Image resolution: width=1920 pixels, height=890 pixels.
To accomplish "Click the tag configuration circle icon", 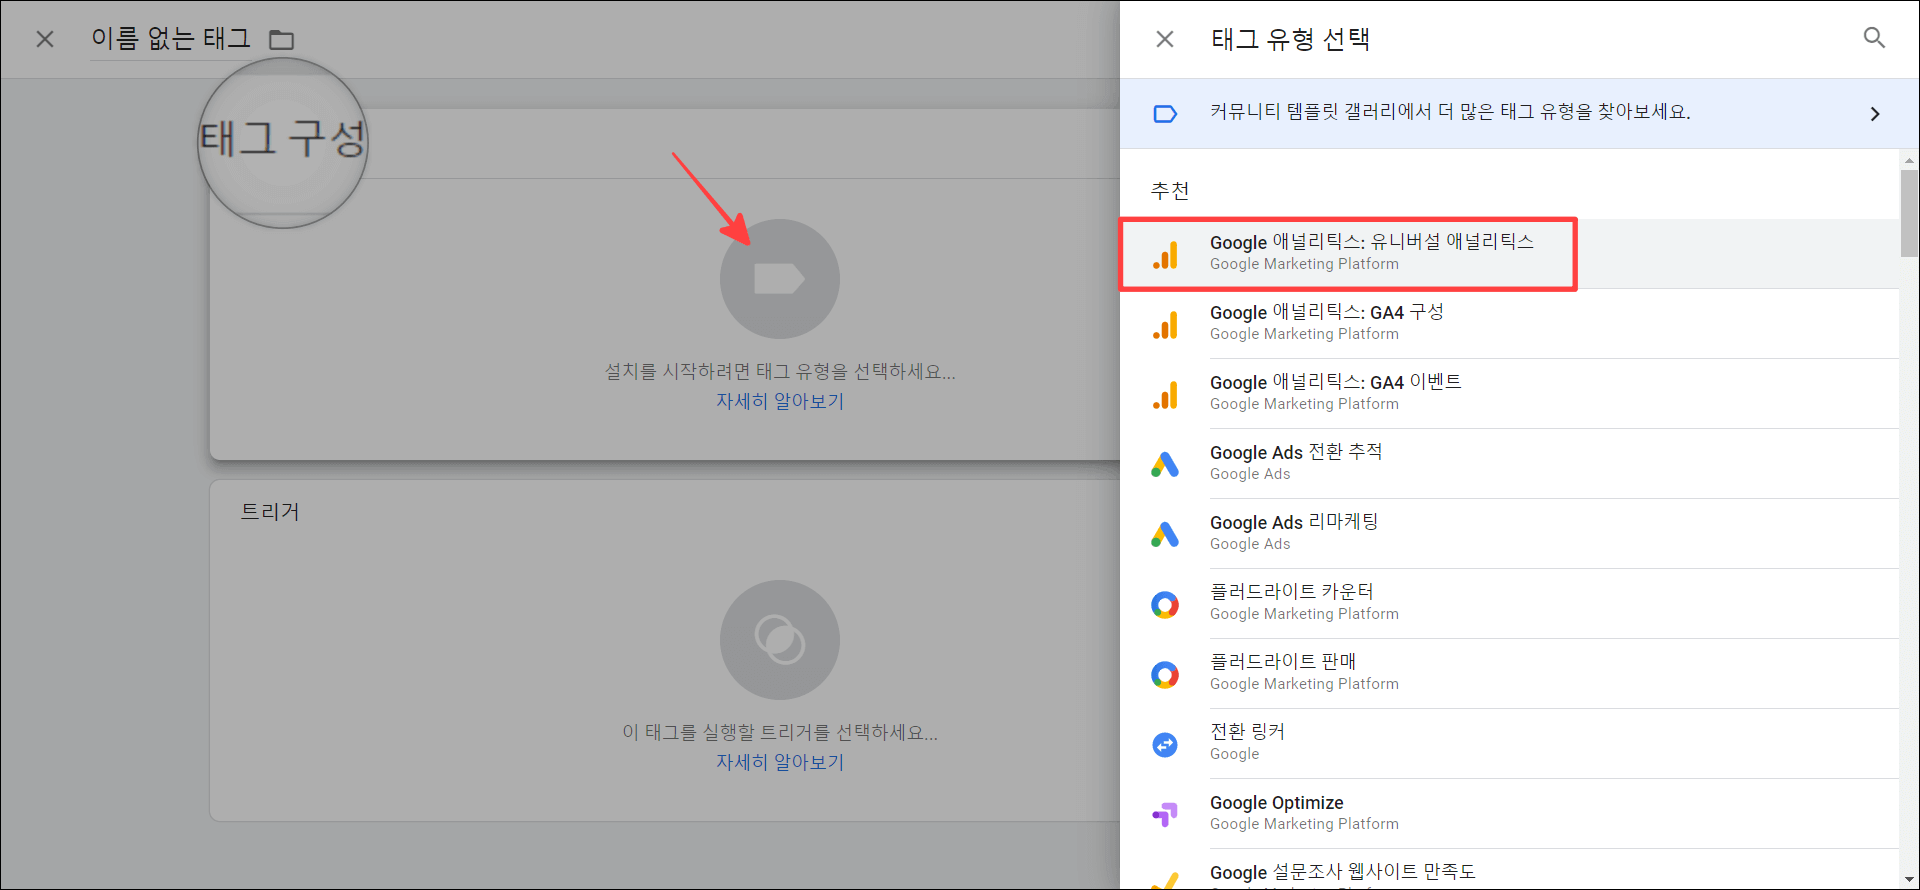I will (780, 279).
